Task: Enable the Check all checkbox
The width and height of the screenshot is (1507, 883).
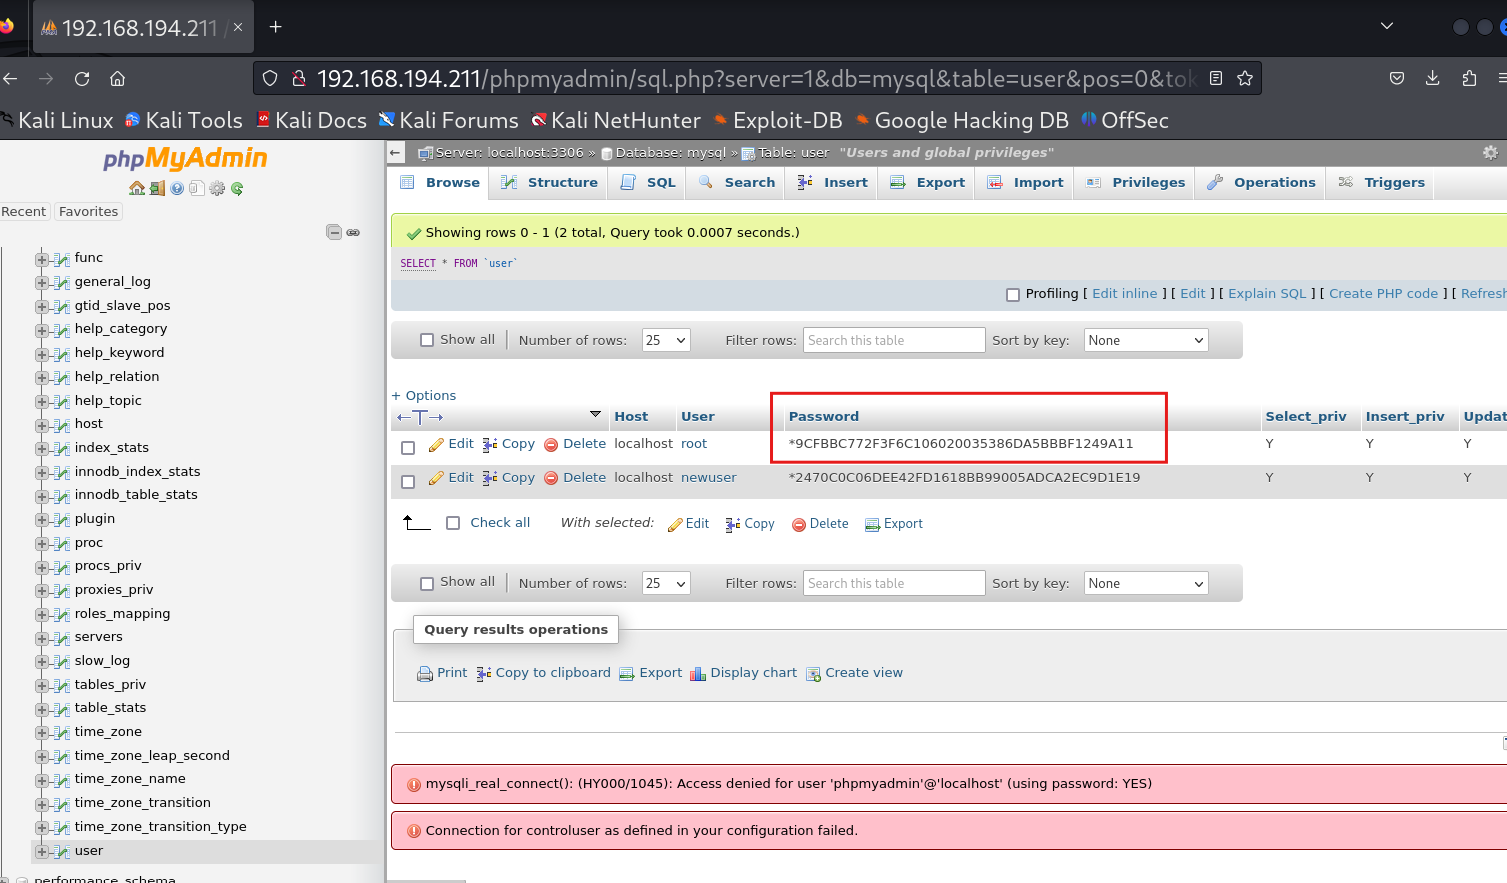Action: pos(453,523)
